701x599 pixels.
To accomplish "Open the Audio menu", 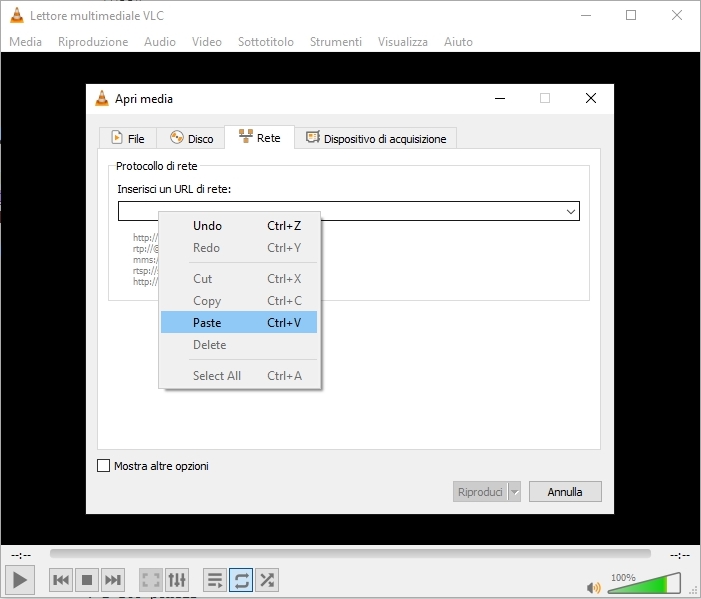I will [160, 42].
